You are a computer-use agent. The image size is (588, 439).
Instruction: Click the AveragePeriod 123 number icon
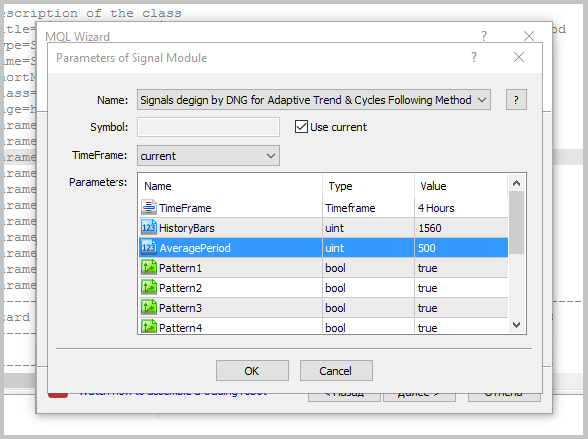click(x=149, y=247)
